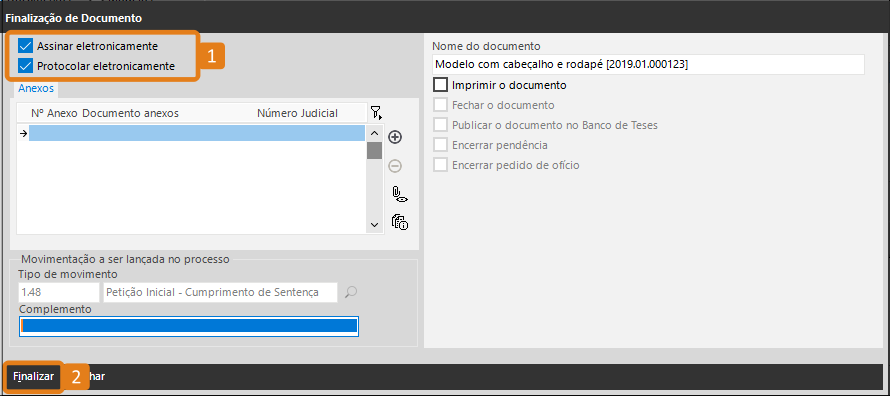Click the row indicator arrow in attachments grid
Viewport: 890px width, 396px height.
[x=23, y=133]
